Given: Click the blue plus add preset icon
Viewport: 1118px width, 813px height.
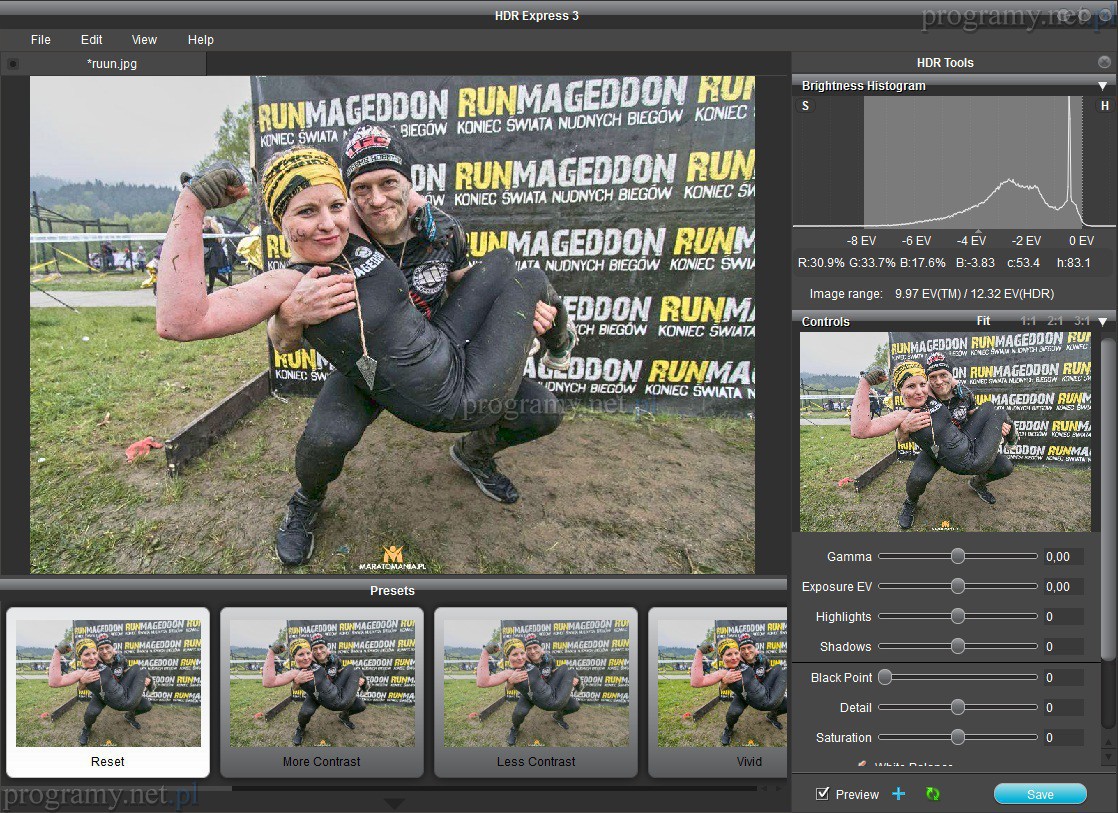Looking at the screenshot, I should [x=898, y=794].
